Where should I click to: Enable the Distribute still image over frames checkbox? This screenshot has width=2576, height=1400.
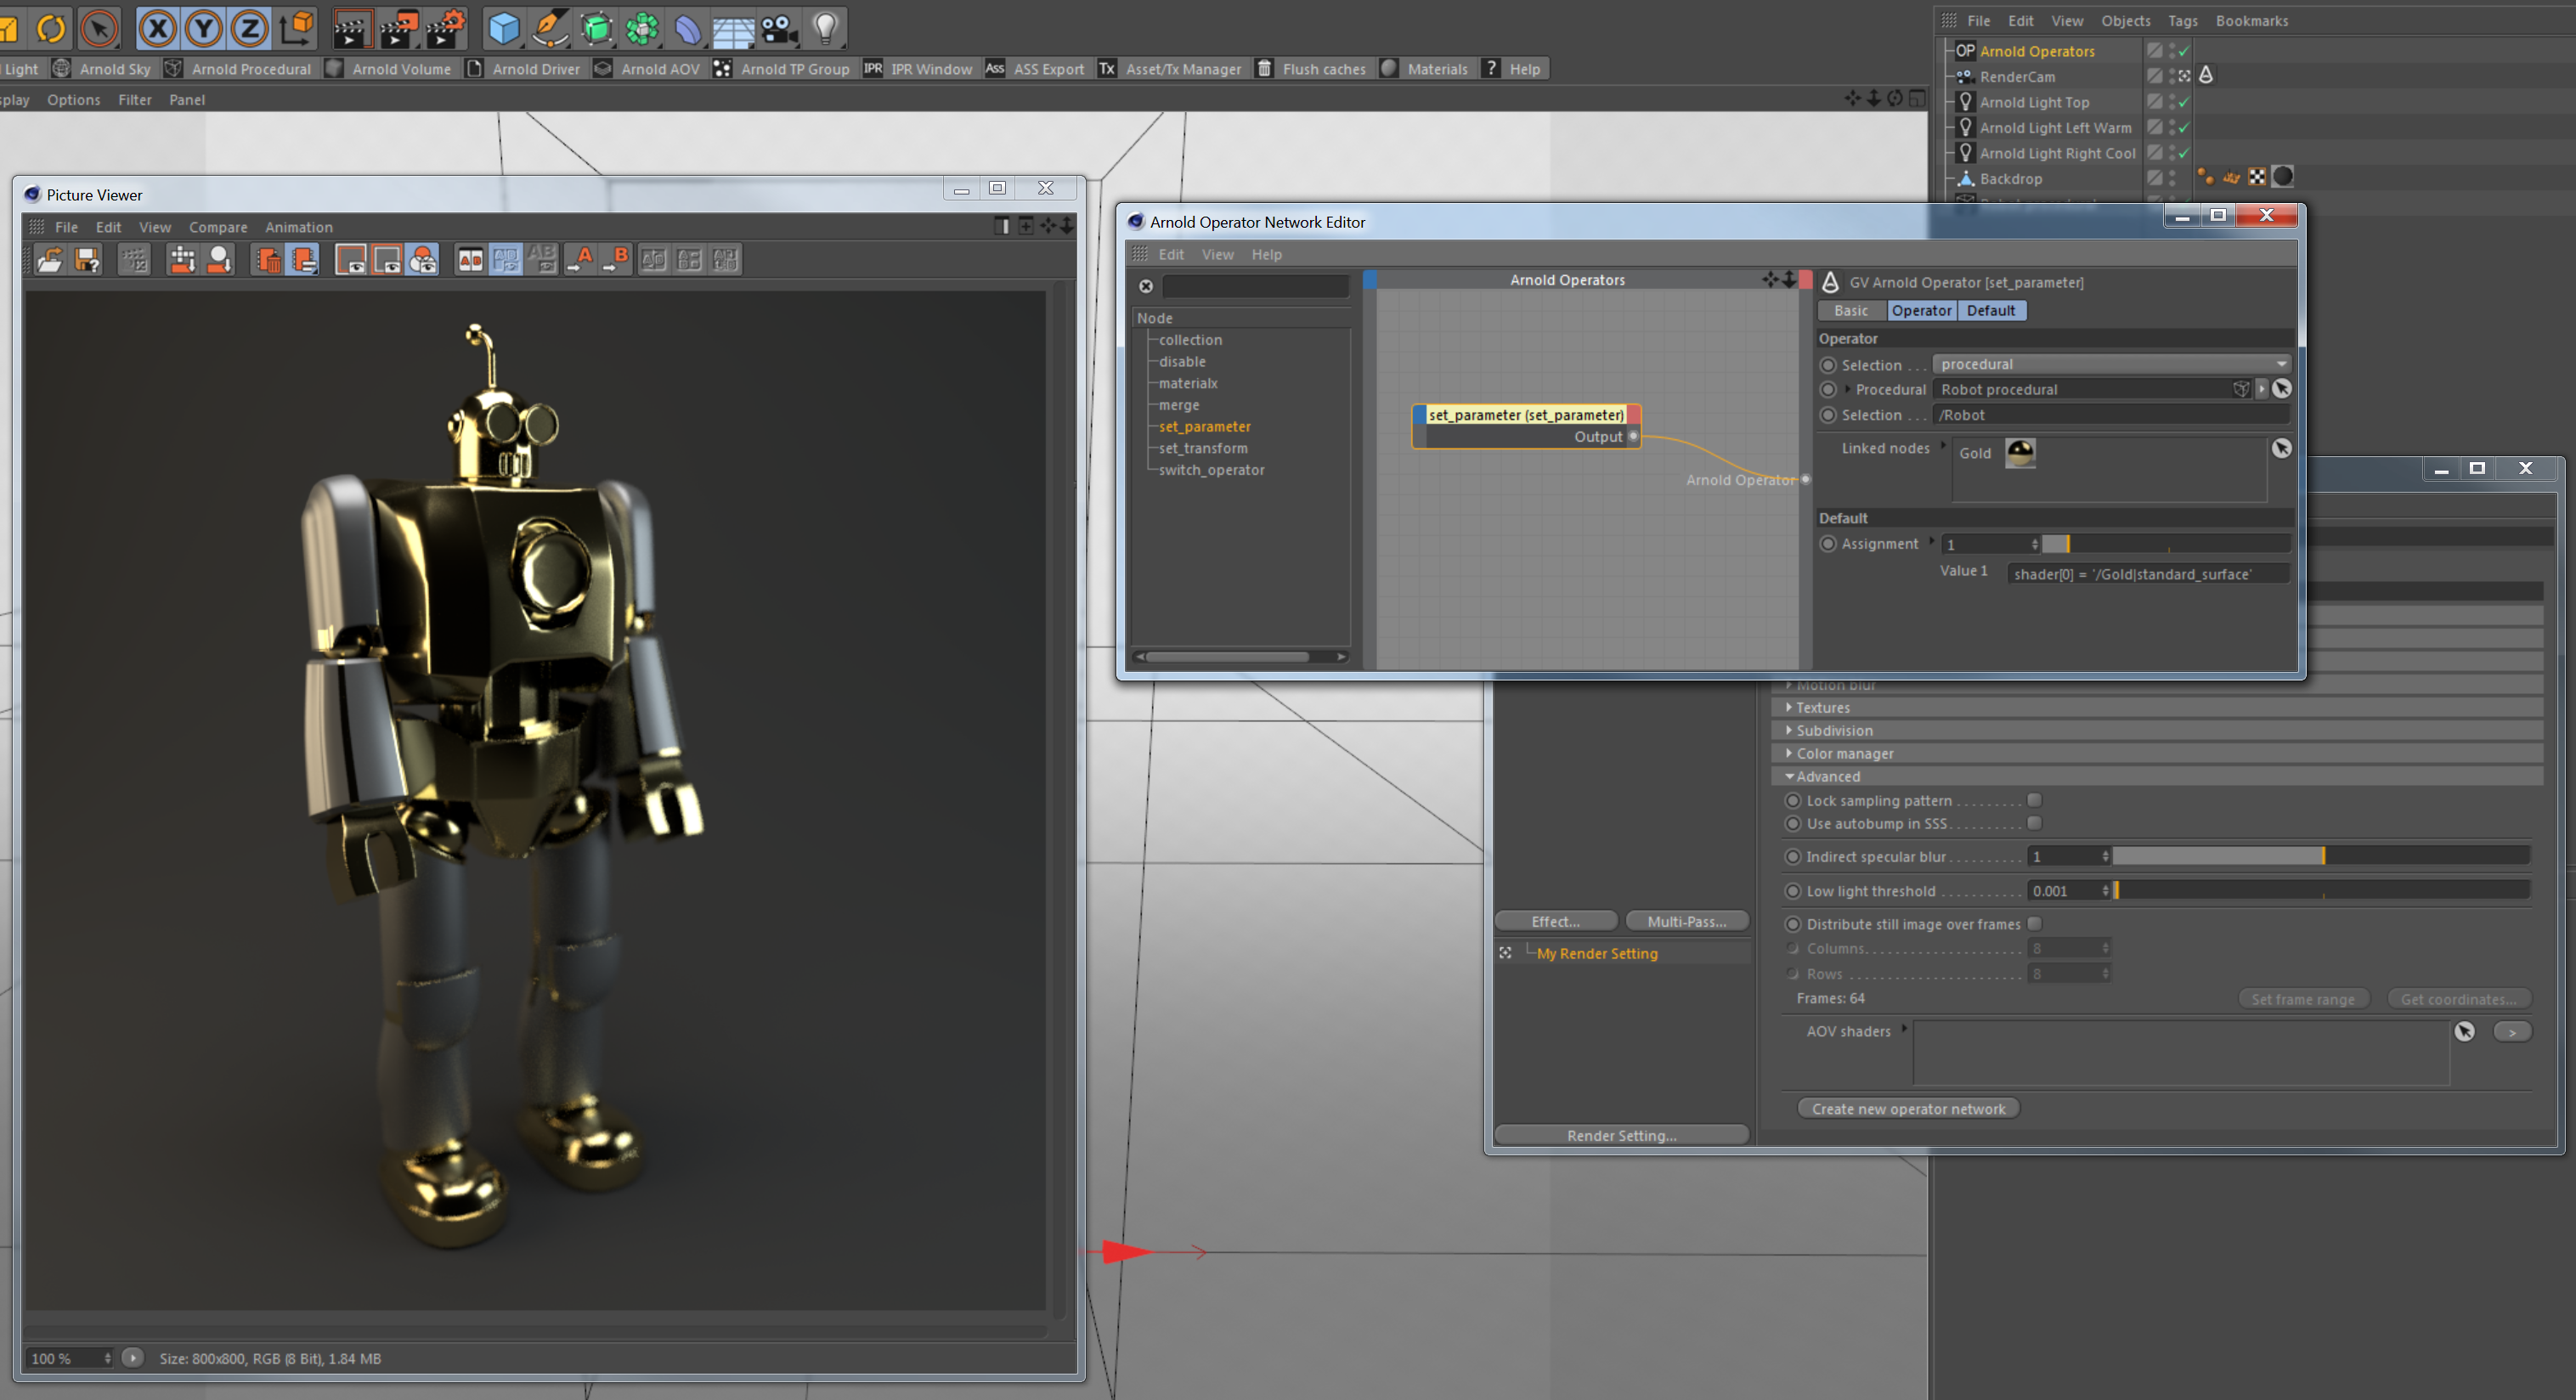[2035, 924]
